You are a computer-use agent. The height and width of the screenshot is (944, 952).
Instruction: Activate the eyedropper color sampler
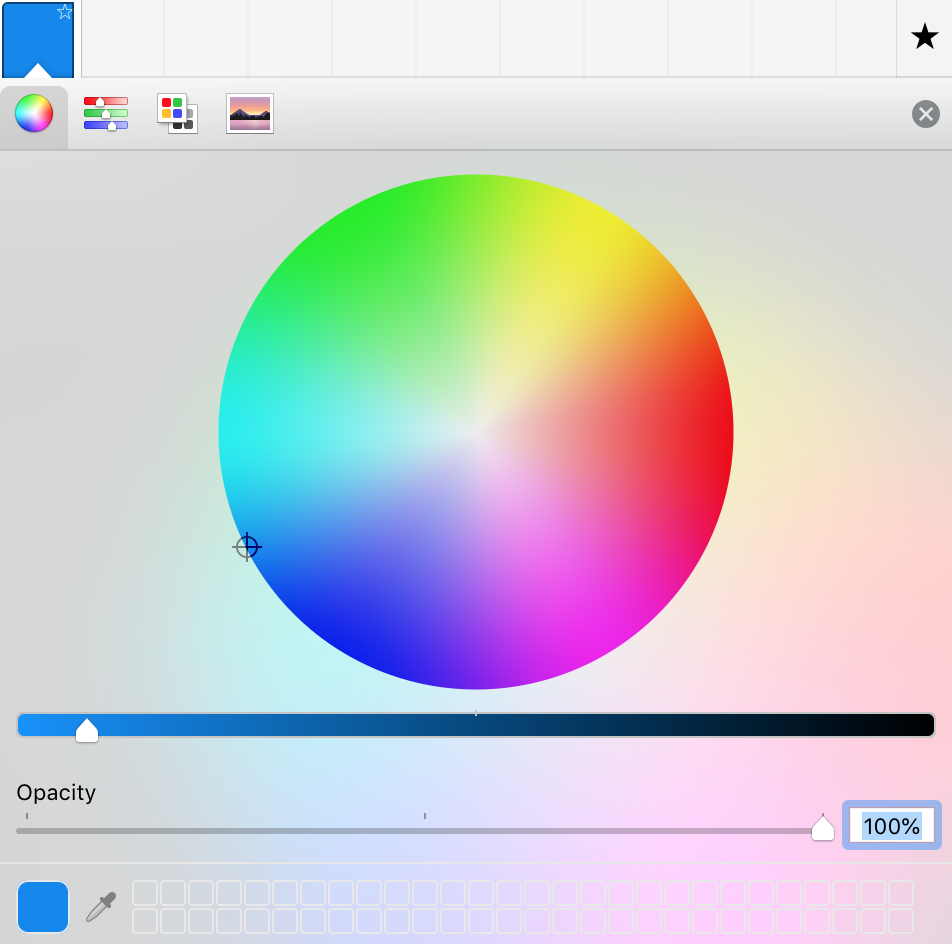(x=101, y=906)
